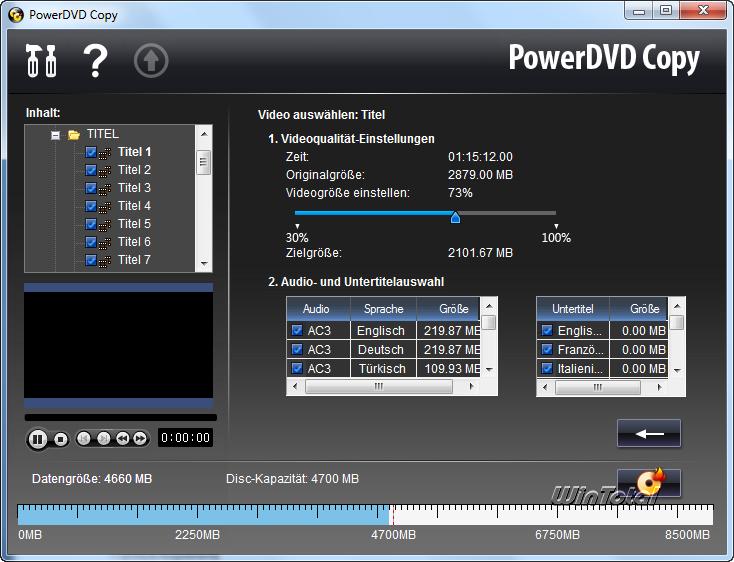Click the video size slider handle
This screenshot has height=562, width=734.
pyautogui.click(x=455, y=217)
